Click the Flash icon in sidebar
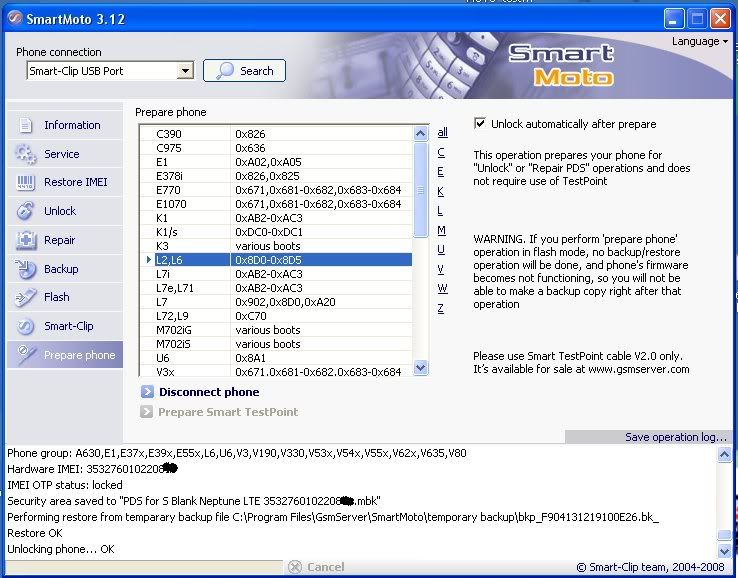The width and height of the screenshot is (738, 578). pos(25,297)
